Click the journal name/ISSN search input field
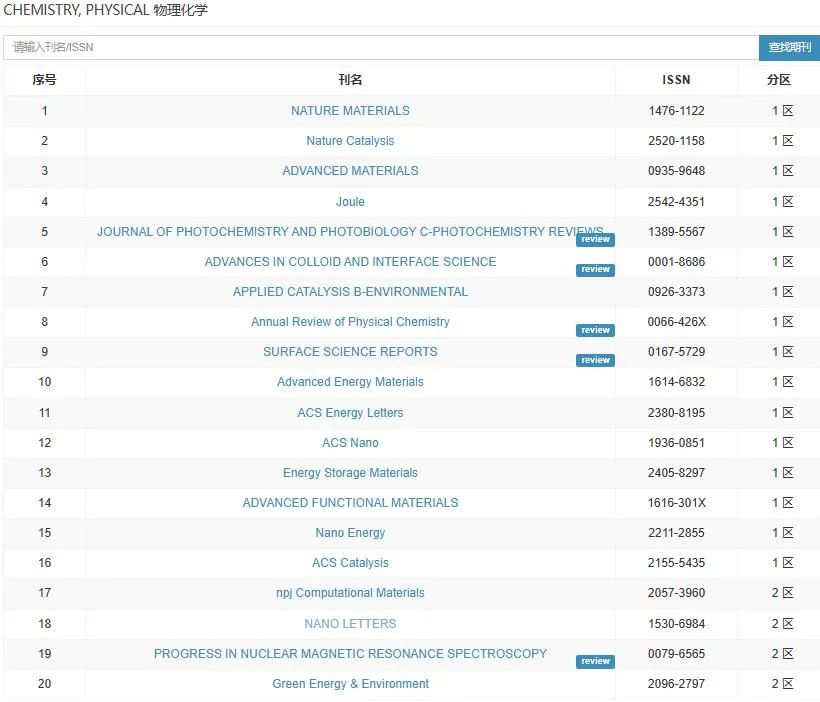Image resolution: width=820 pixels, height=702 pixels. pos(381,48)
